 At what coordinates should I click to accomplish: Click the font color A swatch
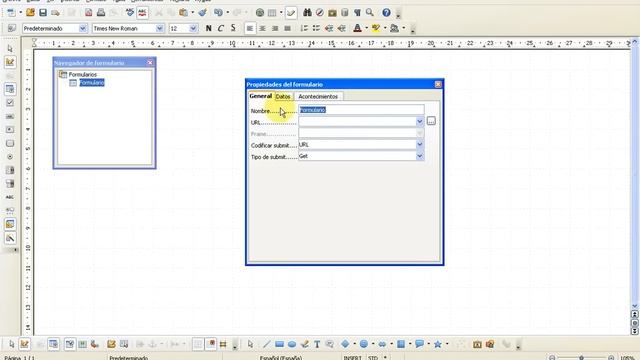click(x=357, y=28)
